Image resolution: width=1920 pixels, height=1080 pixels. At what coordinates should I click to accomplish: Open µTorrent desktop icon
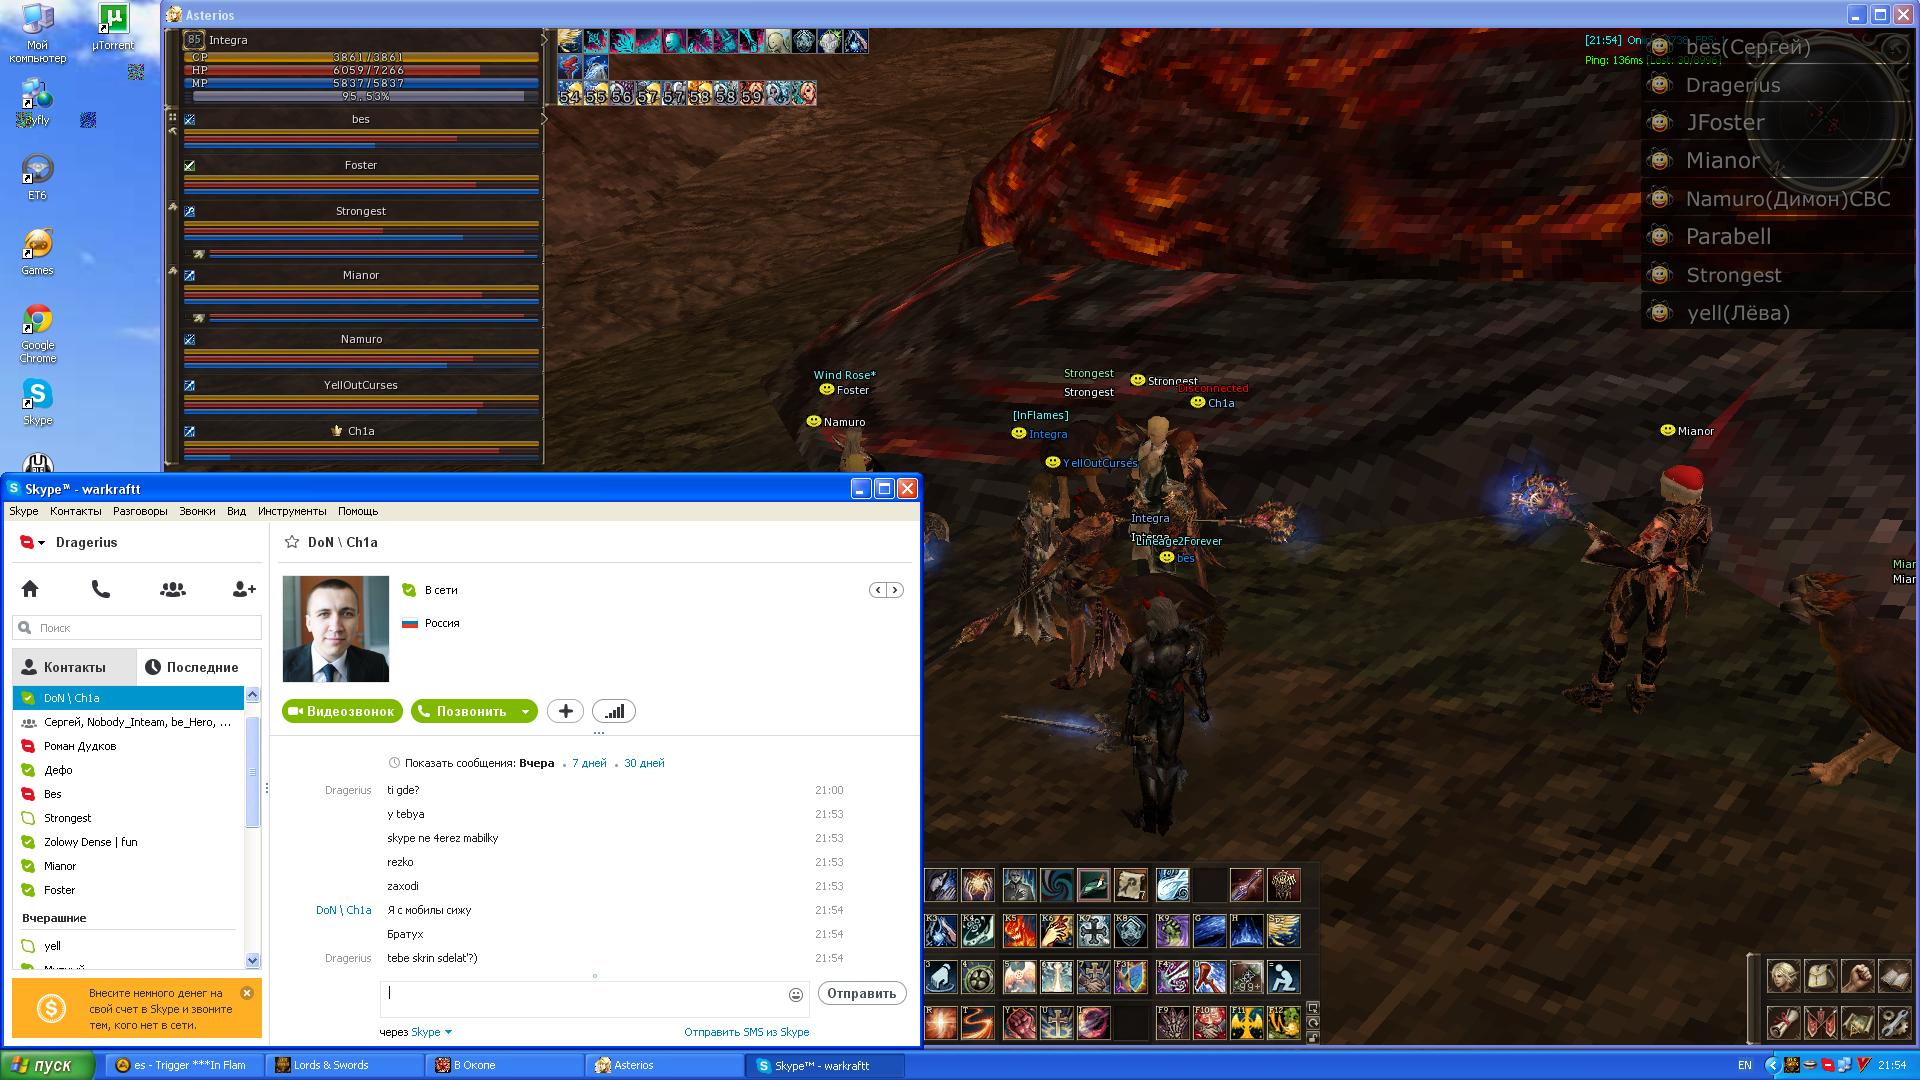(x=113, y=27)
